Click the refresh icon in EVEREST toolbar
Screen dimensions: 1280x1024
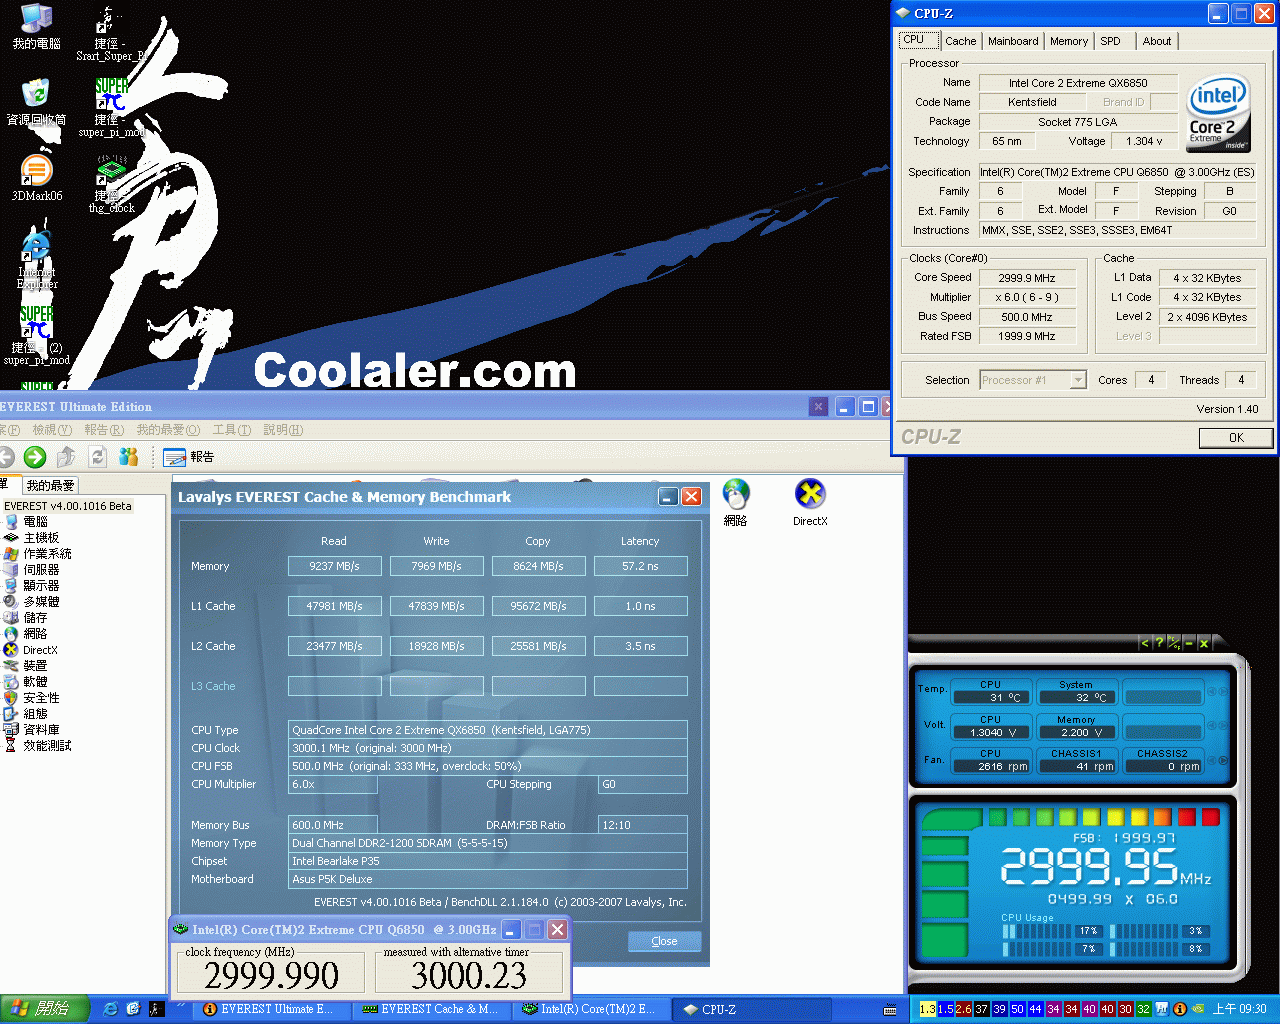tap(97, 457)
